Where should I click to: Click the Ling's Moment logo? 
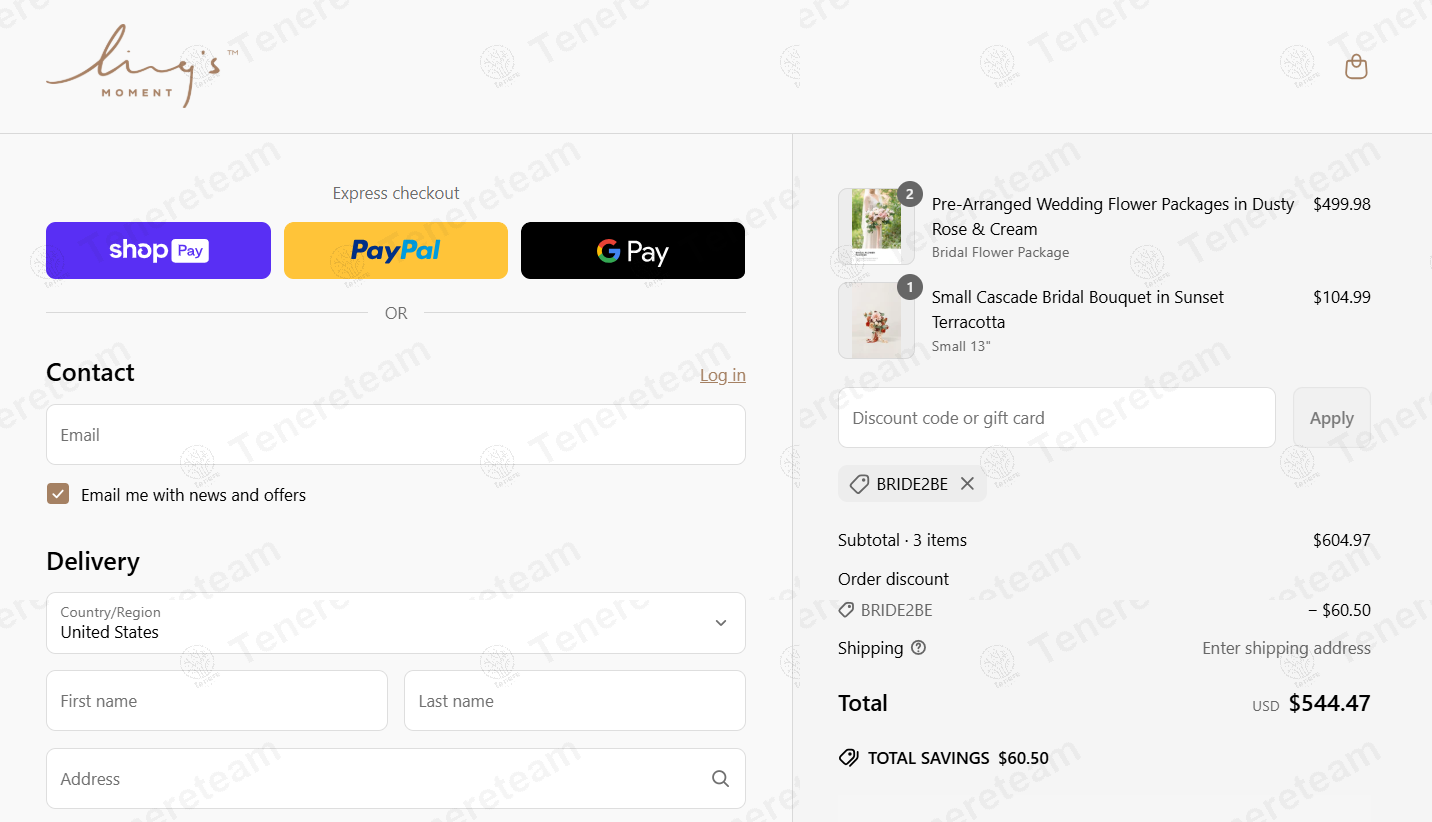pyautogui.click(x=141, y=66)
